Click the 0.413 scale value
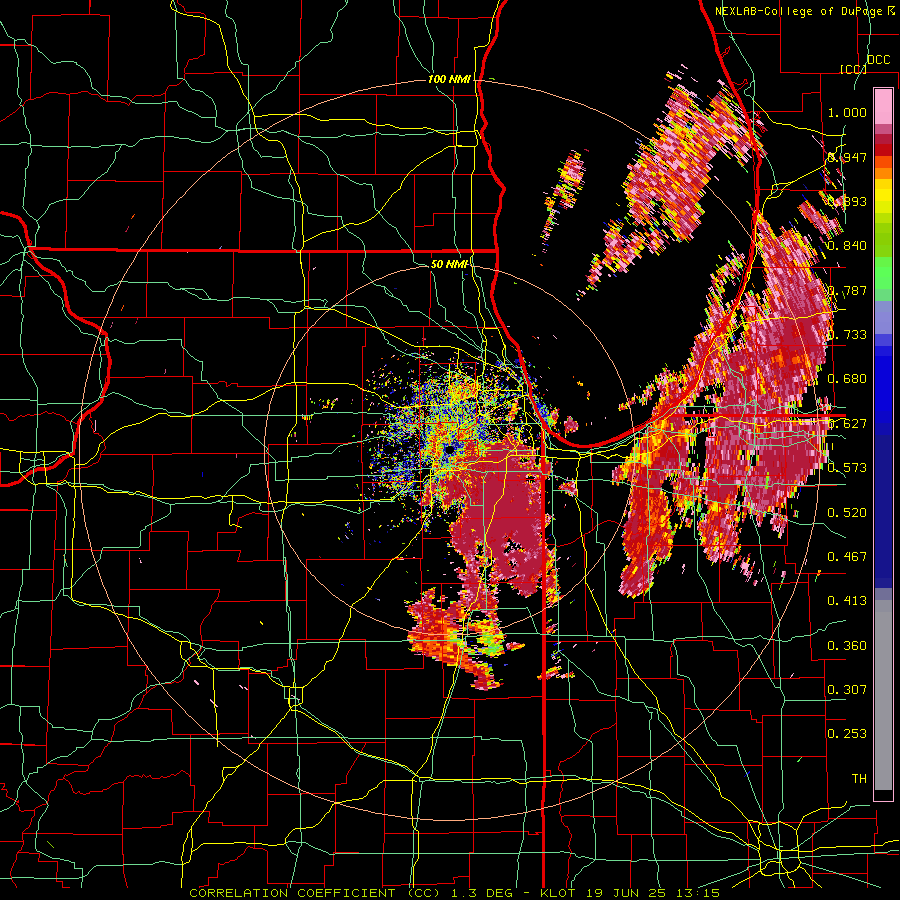The height and width of the screenshot is (900, 900). coord(847,600)
